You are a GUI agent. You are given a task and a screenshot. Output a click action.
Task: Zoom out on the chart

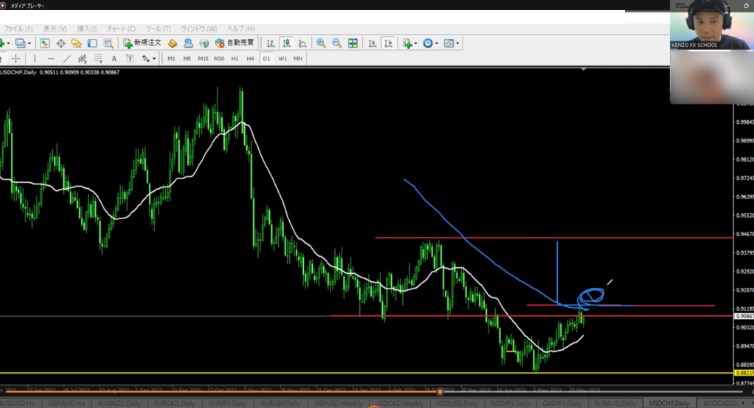coord(337,43)
